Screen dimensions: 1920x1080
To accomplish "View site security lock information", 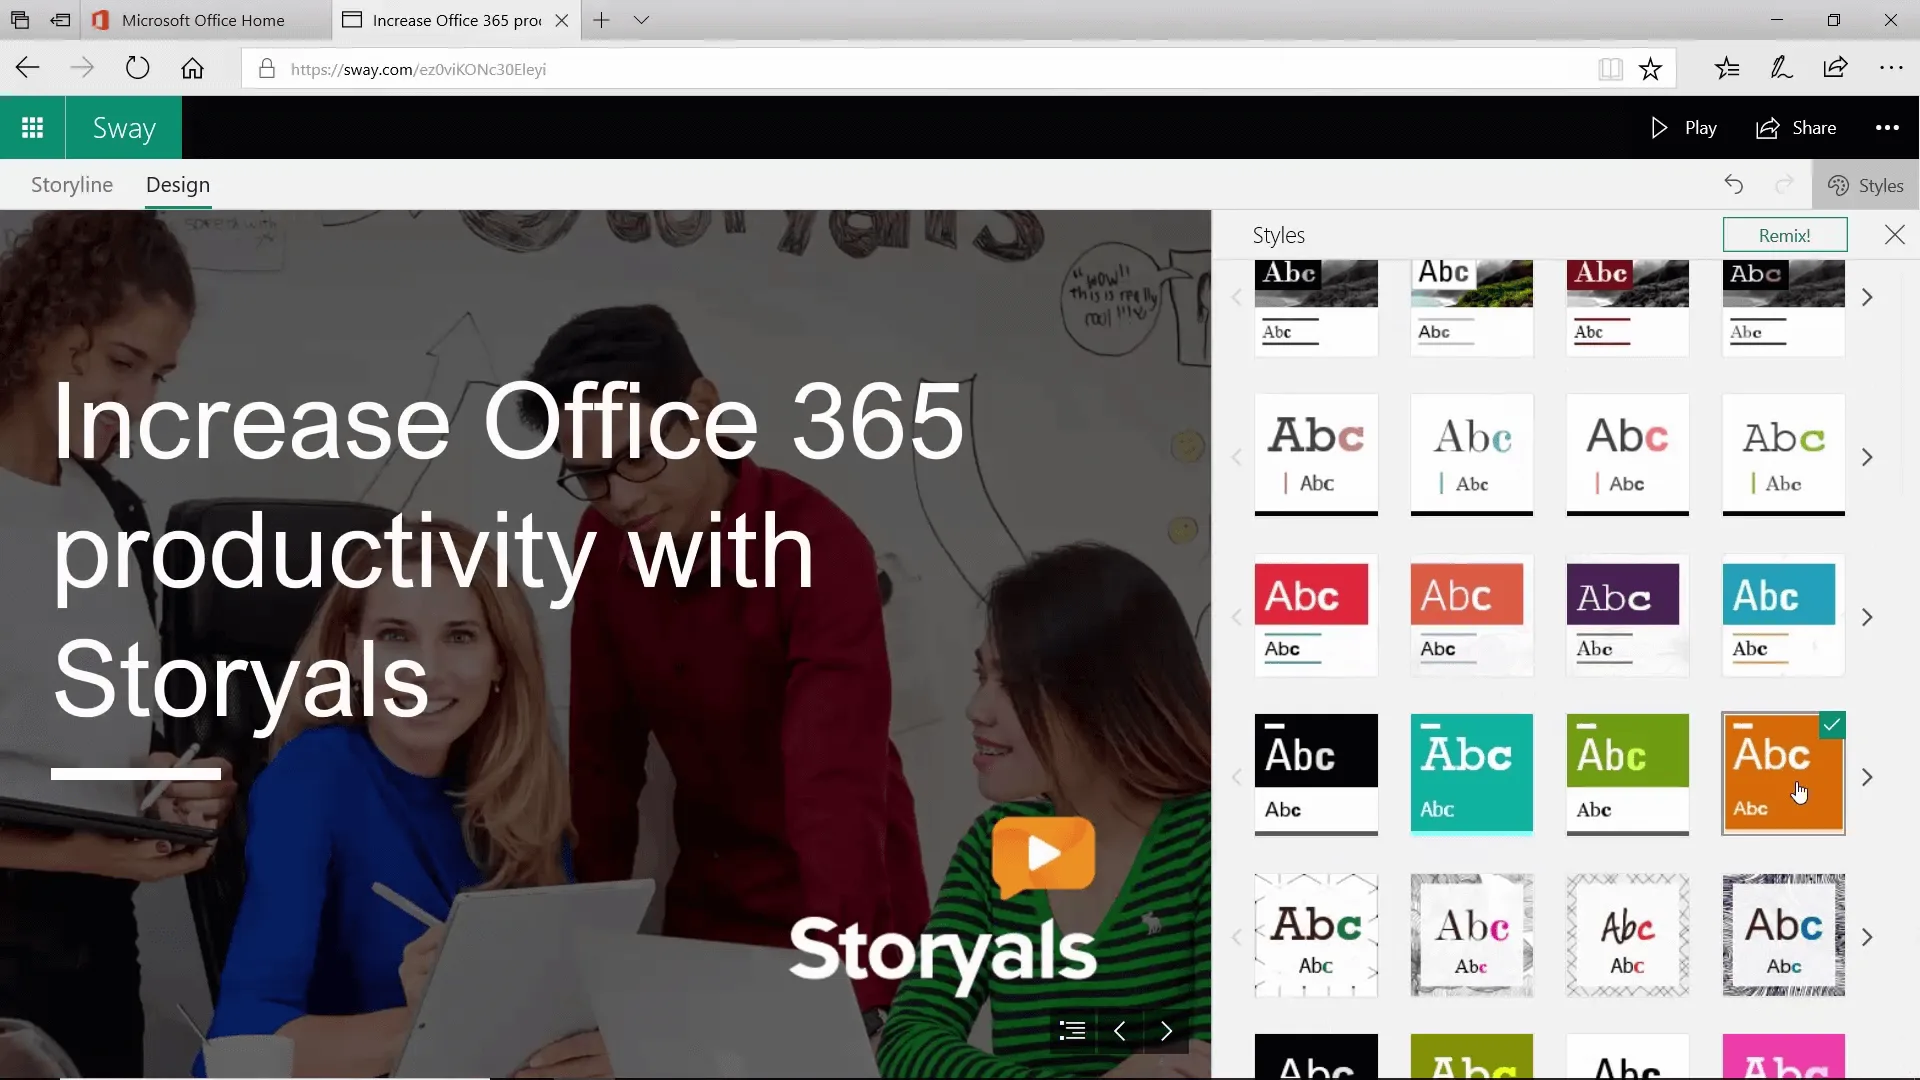I will pos(266,69).
